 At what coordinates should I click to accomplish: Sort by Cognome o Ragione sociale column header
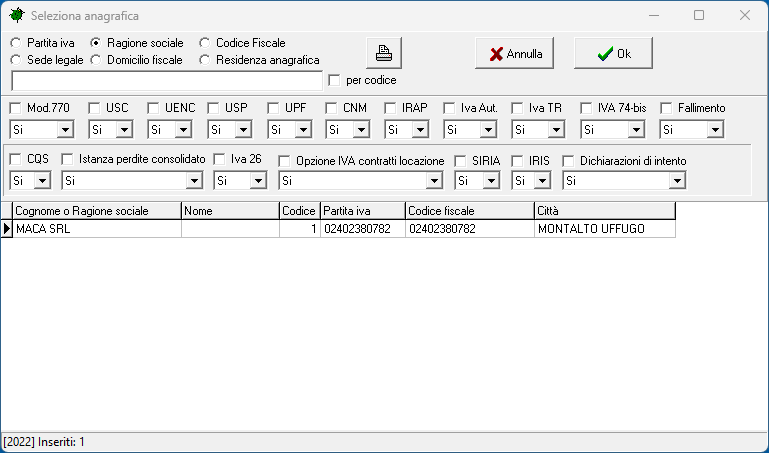pos(96,211)
